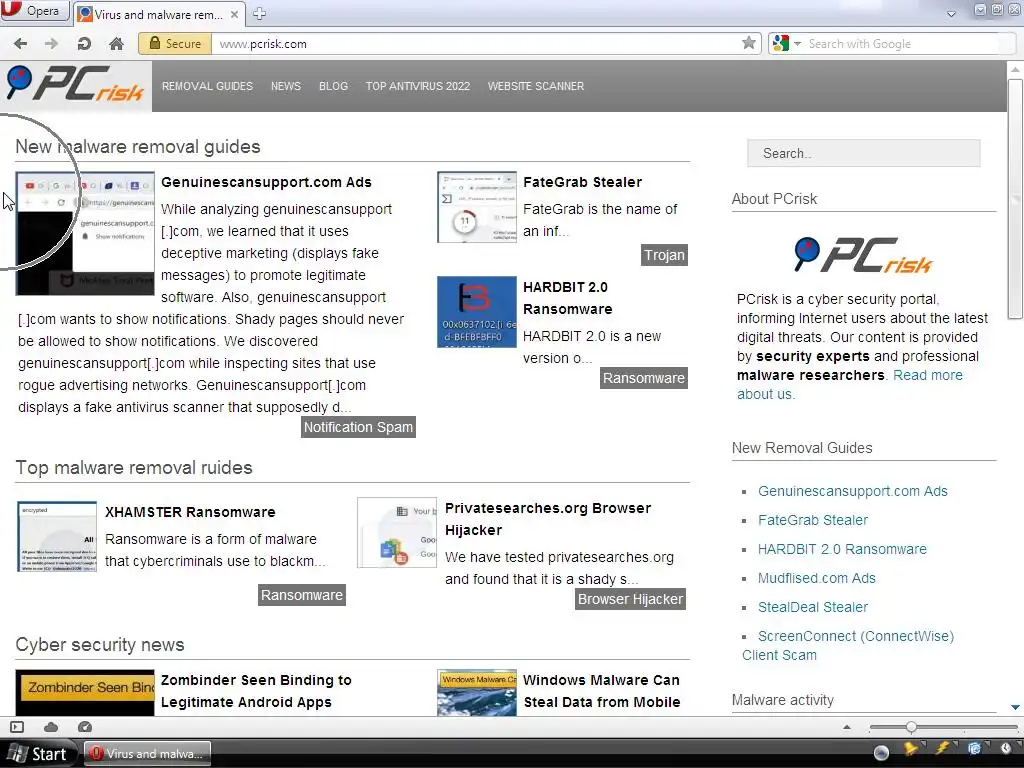Open sidebar HARDBIT 2.0 Ransomware link
The height and width of the screenshot is (768, 1024).
point(842,549)
